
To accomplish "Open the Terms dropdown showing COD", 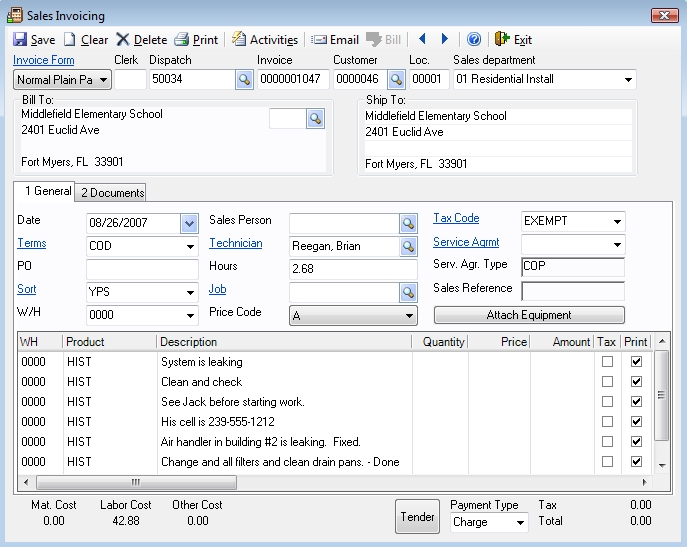I will click(190, 246).
